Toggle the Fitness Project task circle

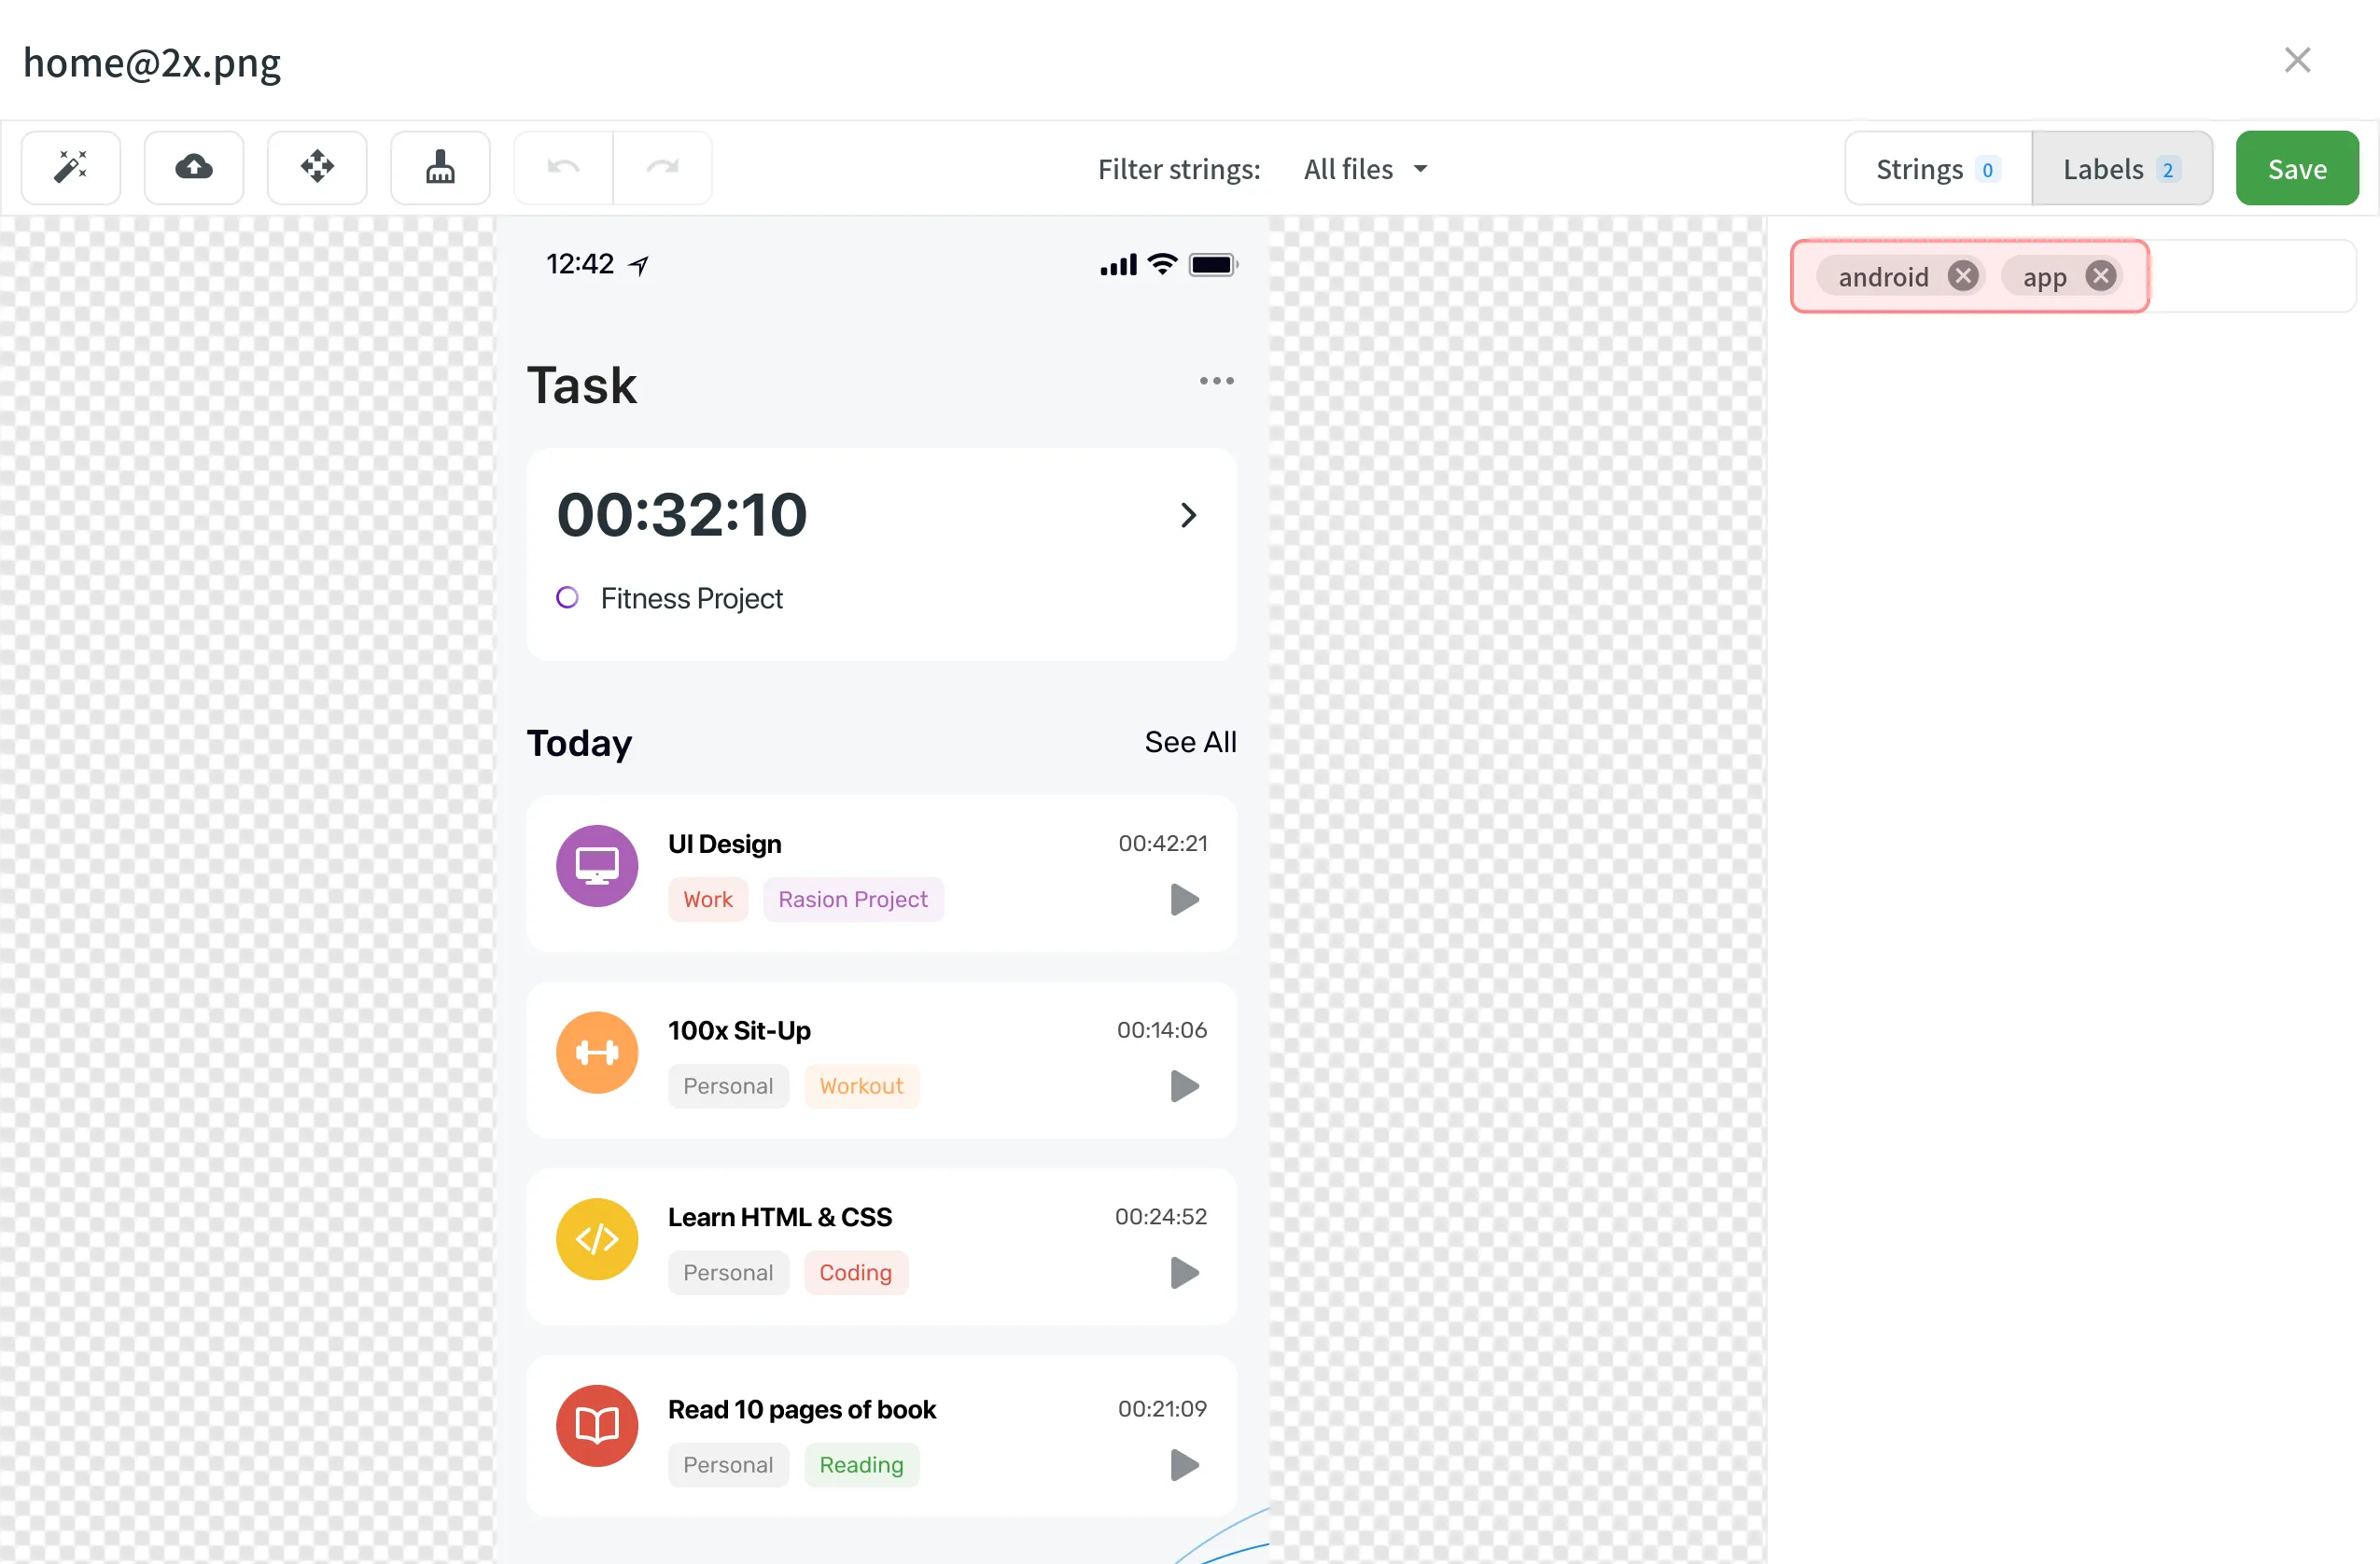567,597
